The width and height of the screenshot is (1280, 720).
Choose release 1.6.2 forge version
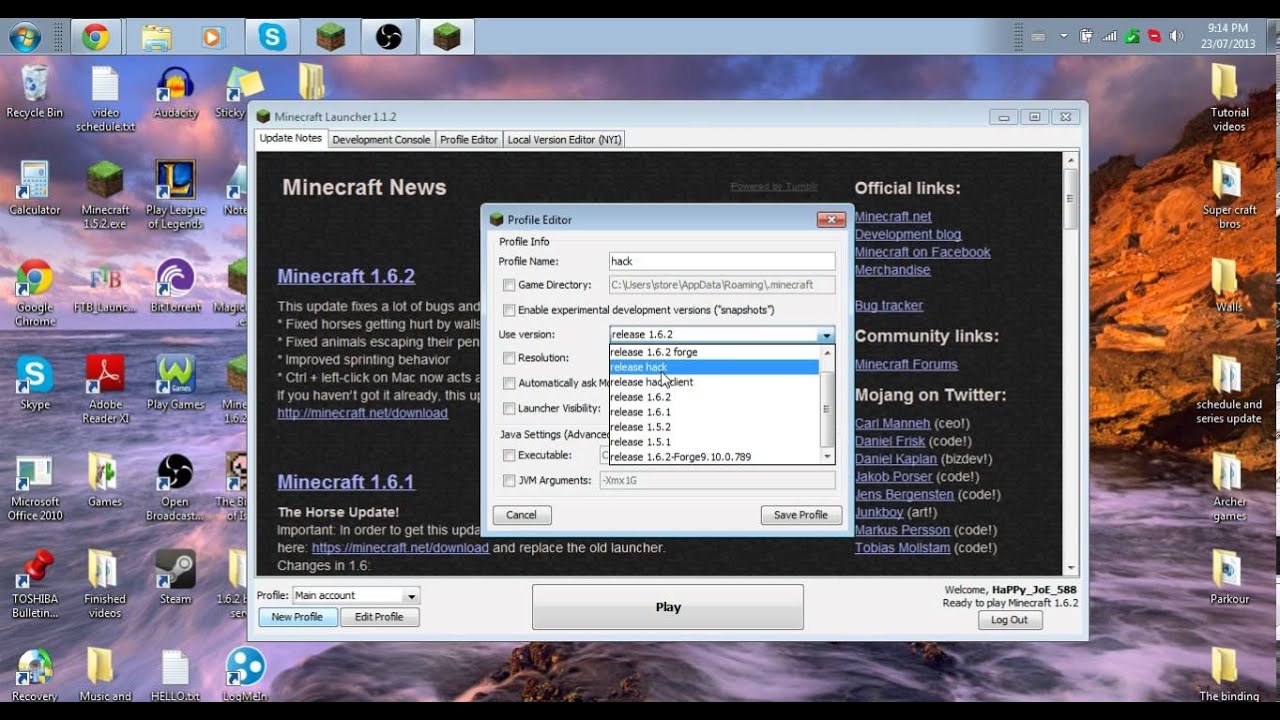(x=714, y=352)
